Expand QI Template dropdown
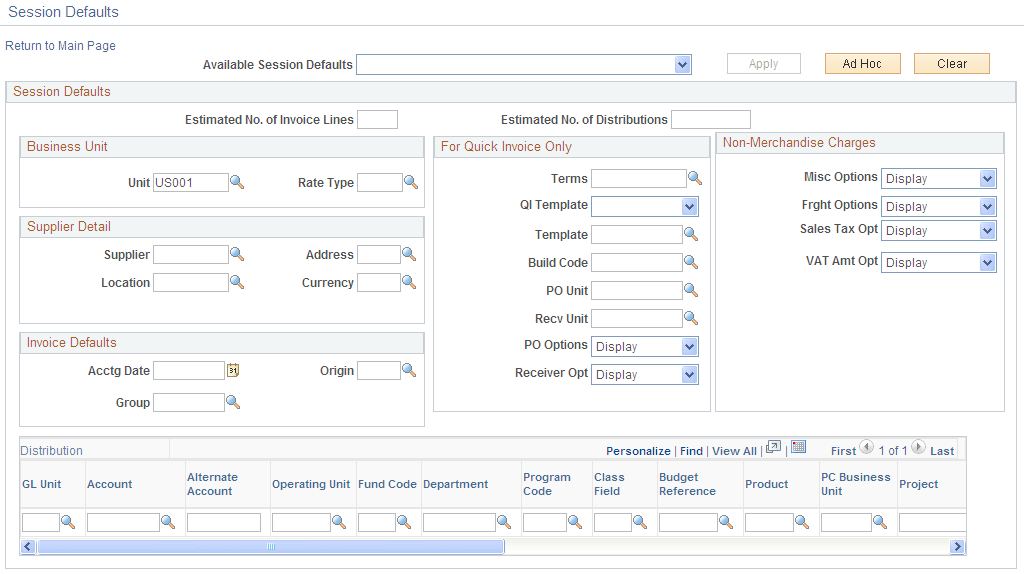Image resolution: width=1024 pixels, height=574 pixels. click(x=690, y=207)
